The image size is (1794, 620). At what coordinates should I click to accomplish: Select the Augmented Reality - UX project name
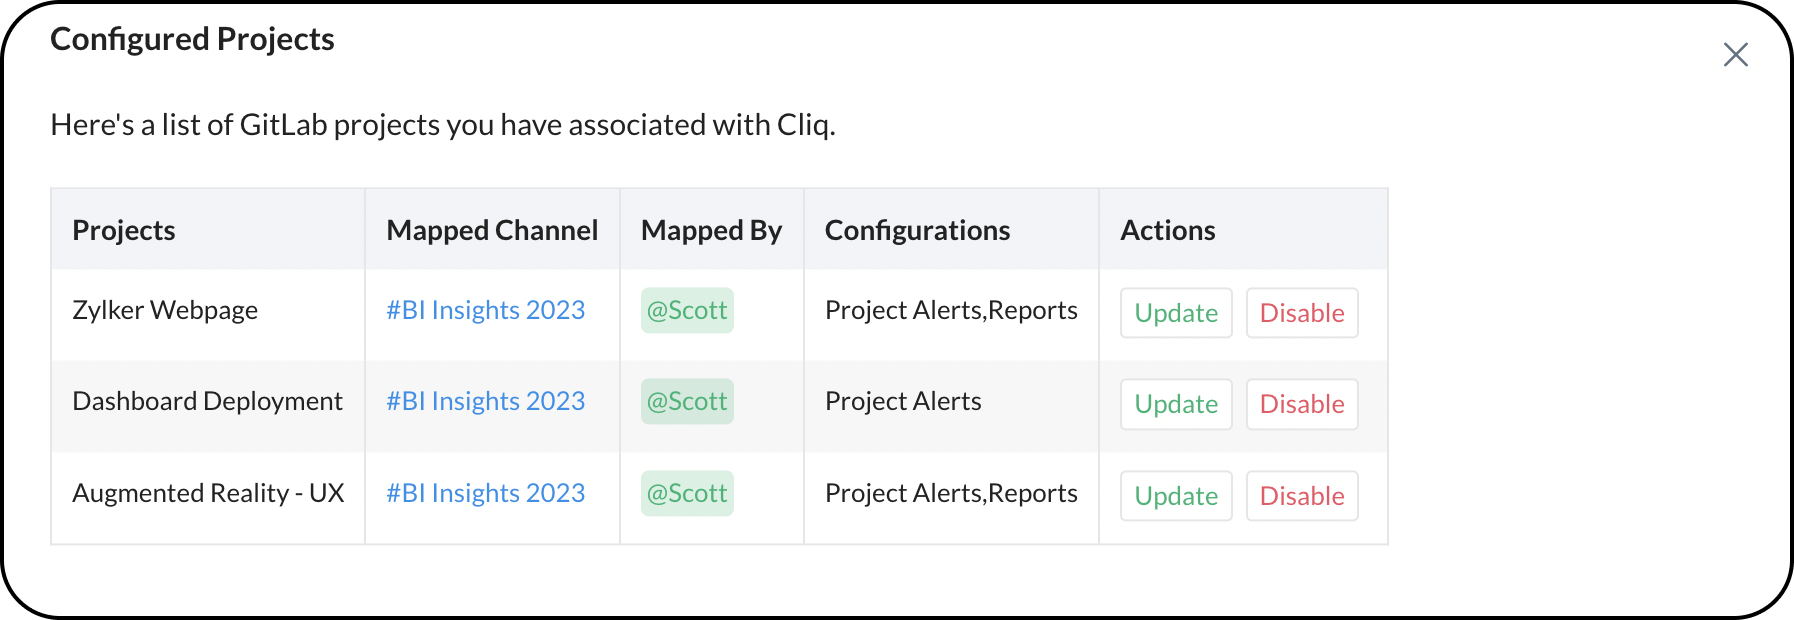pyautogui.click(x=208, y=493)
